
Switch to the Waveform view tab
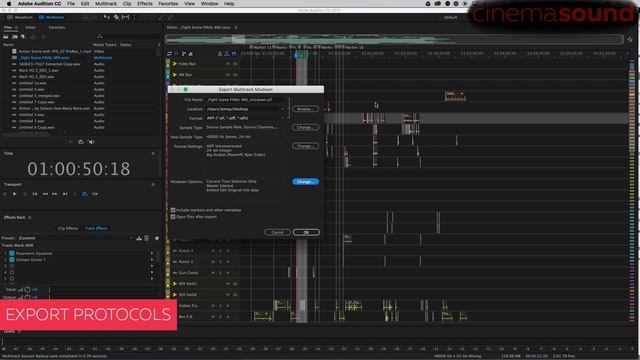coord(20,18)
